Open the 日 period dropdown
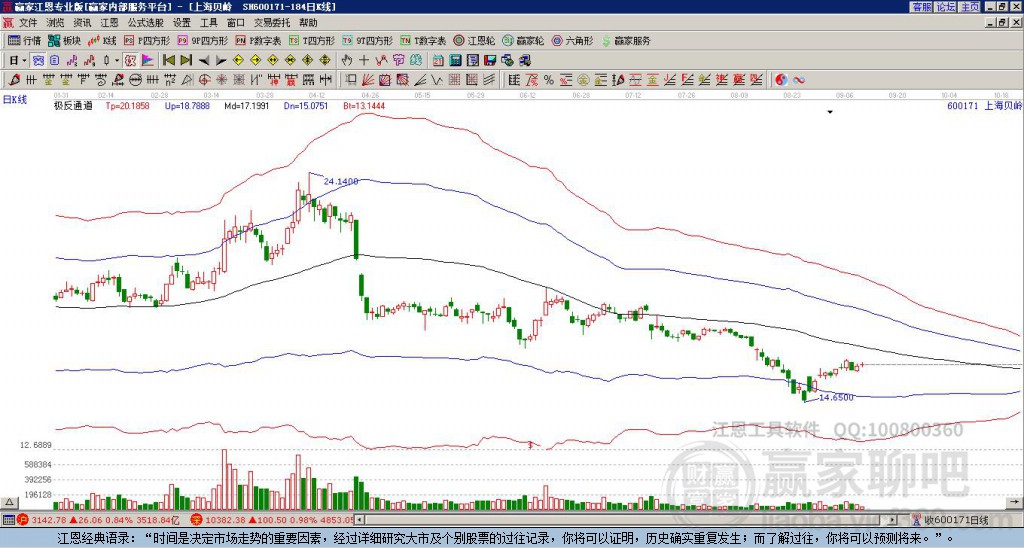The image size is (1024, 548). [x=18, y=60]
